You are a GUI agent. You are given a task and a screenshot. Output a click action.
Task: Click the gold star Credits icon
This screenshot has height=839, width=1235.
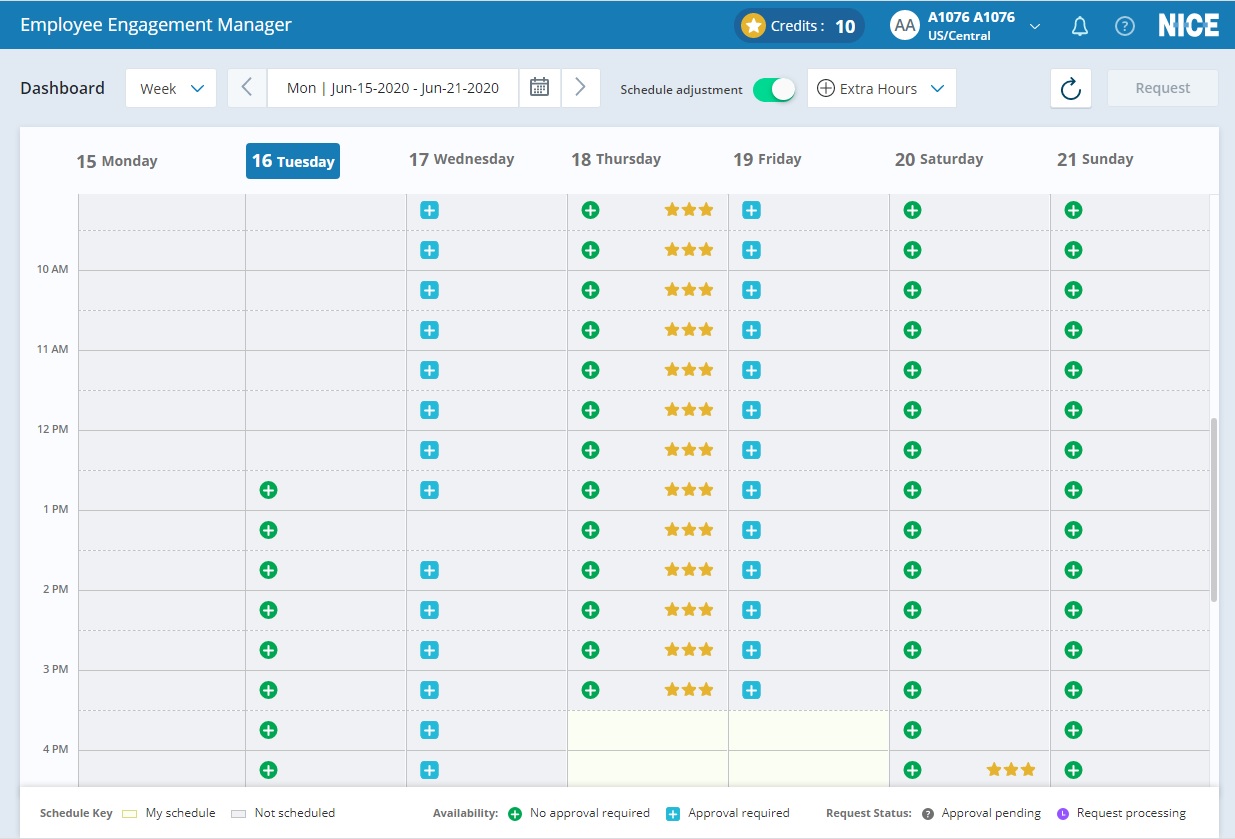[754, 26]
